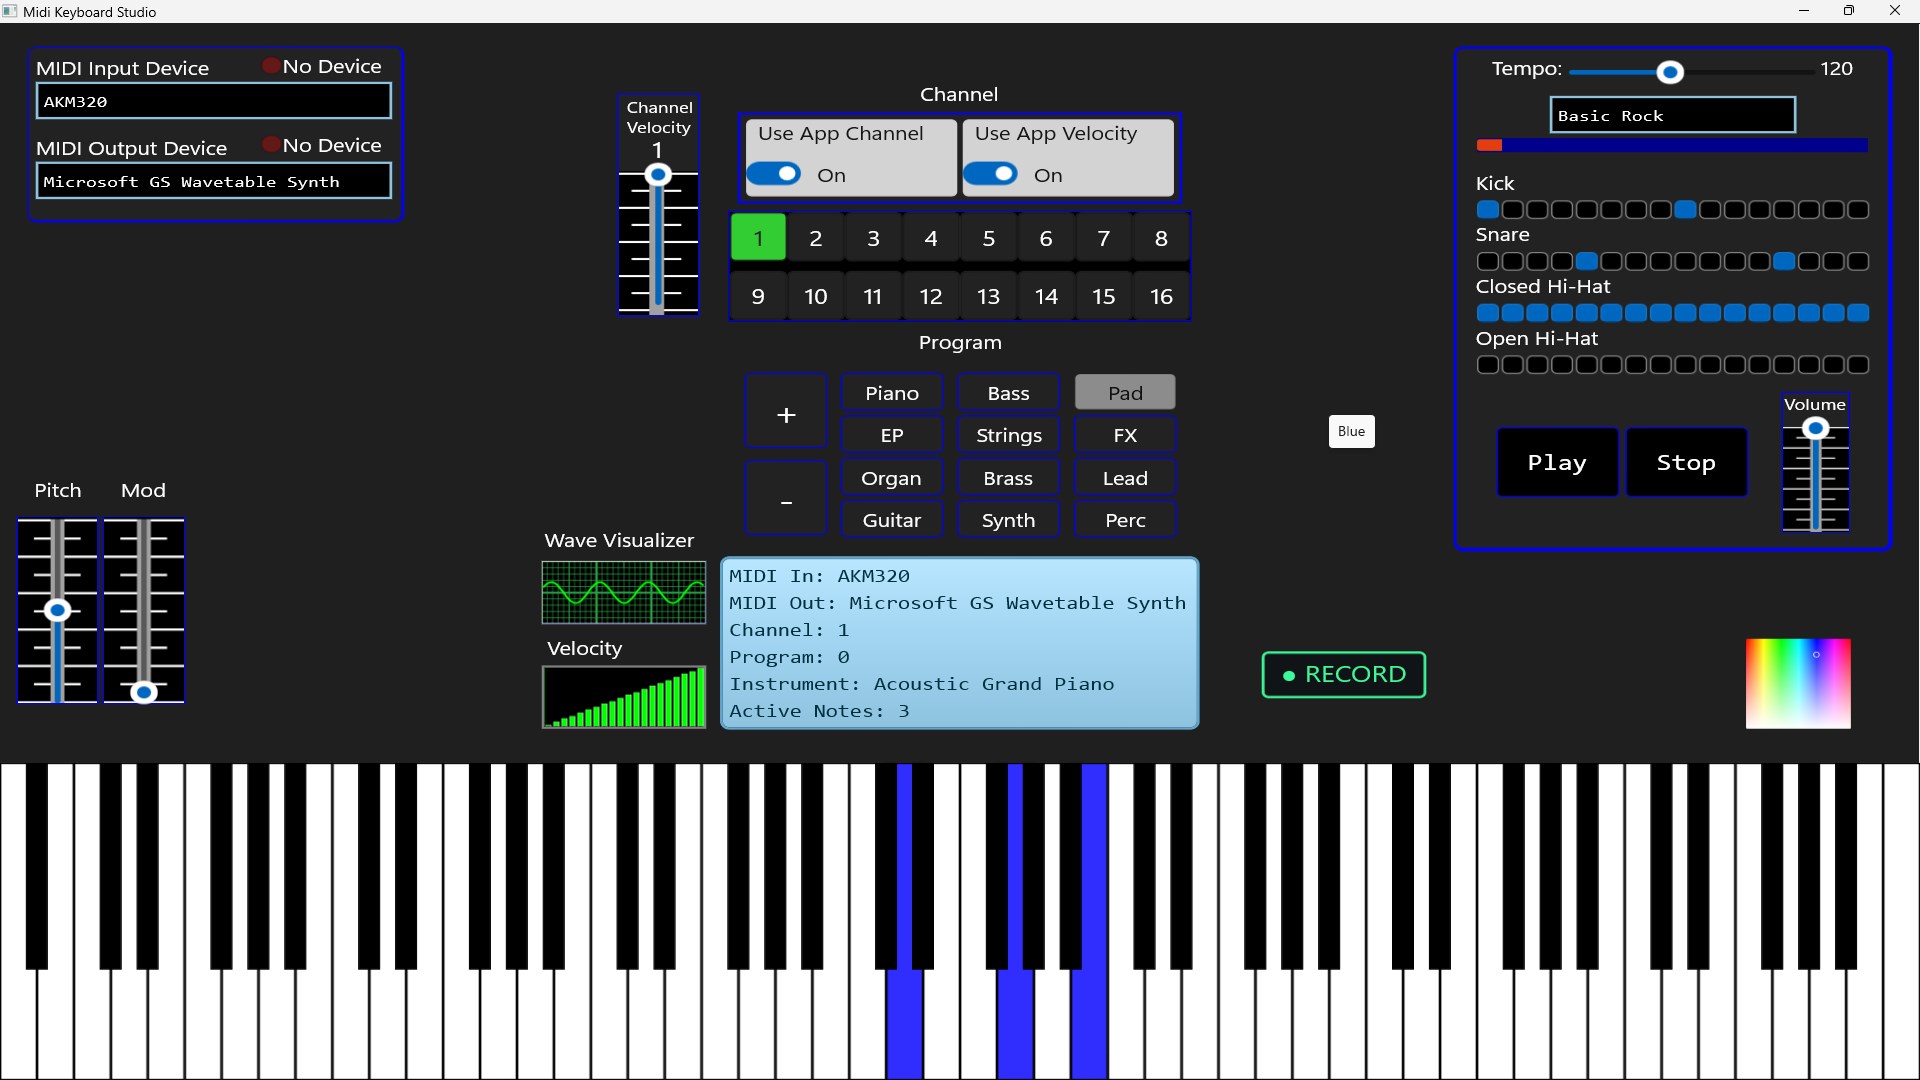Viewport: 1920px width, 1080px height.
Task: Toggle the last Closed Hi-Hat step
Action: coord(1858,313)
